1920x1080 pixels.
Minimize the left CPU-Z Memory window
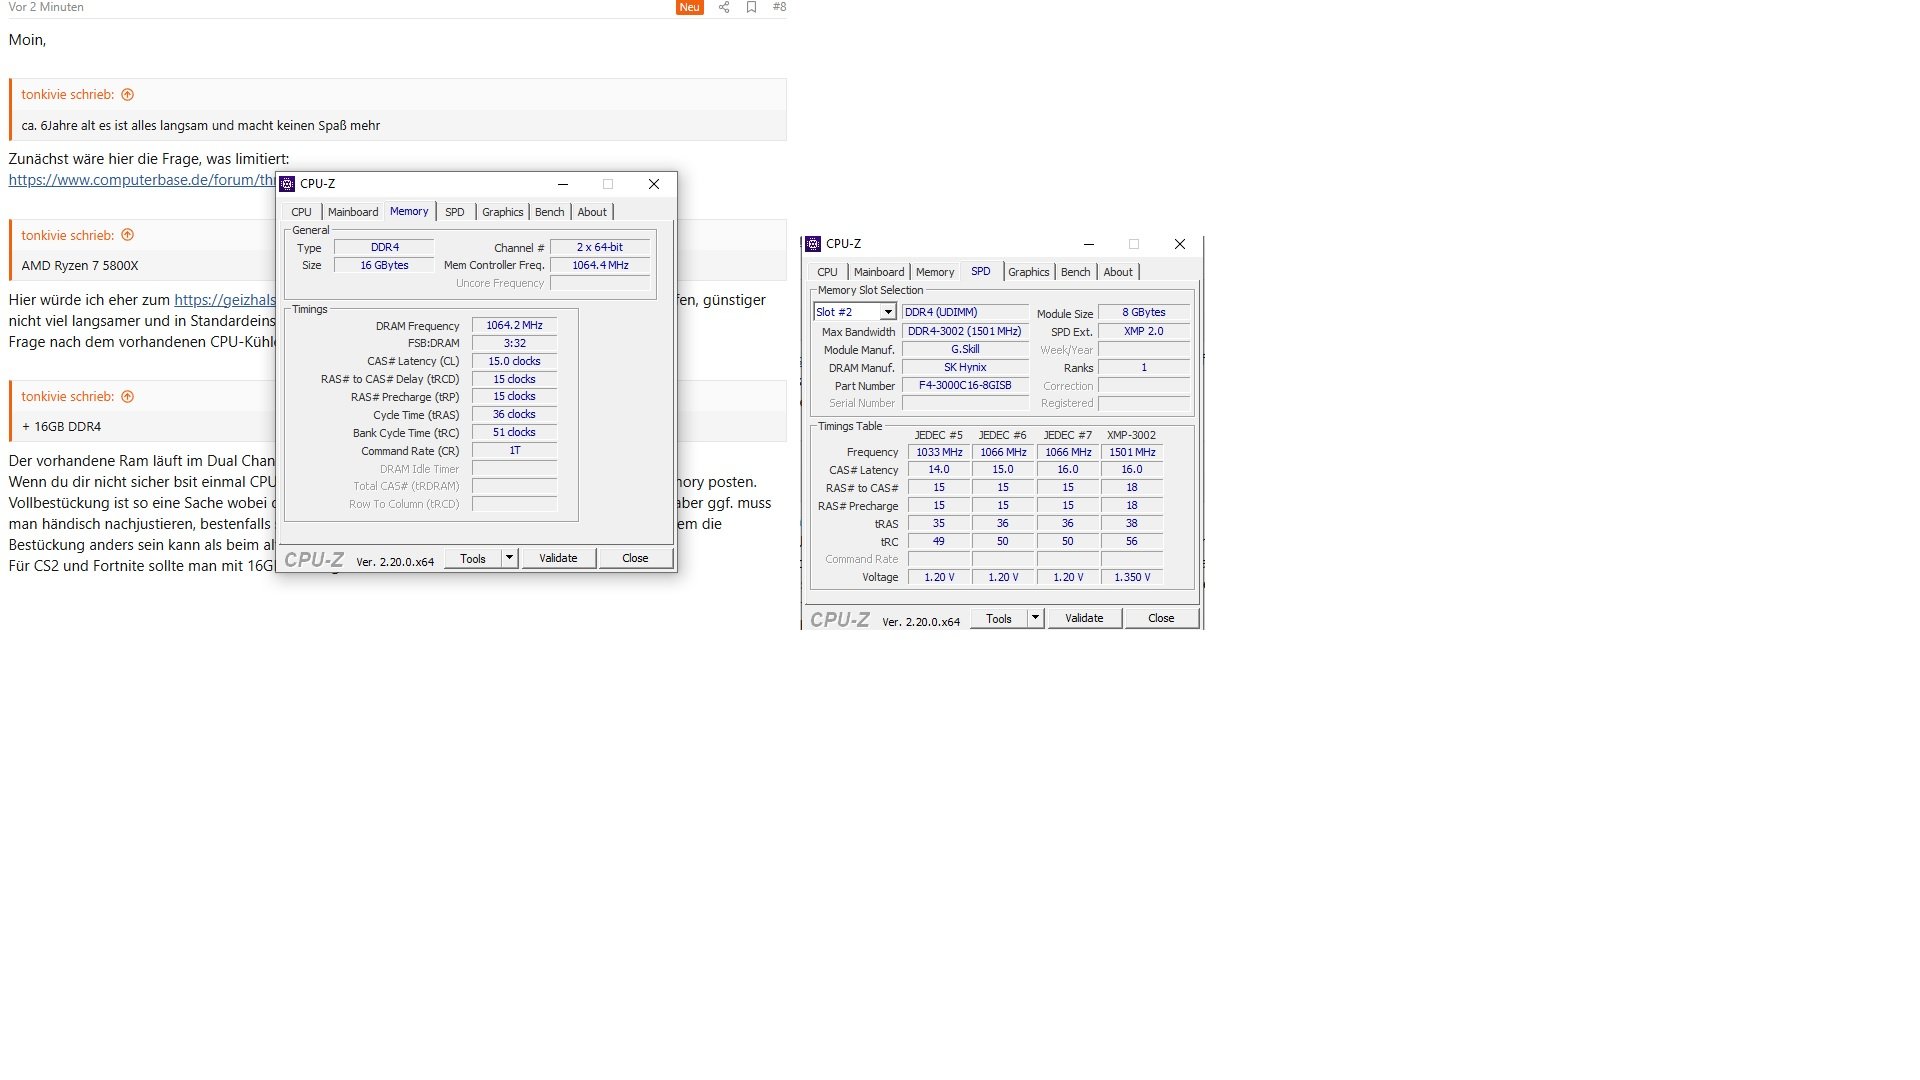(x=563, y=184)
